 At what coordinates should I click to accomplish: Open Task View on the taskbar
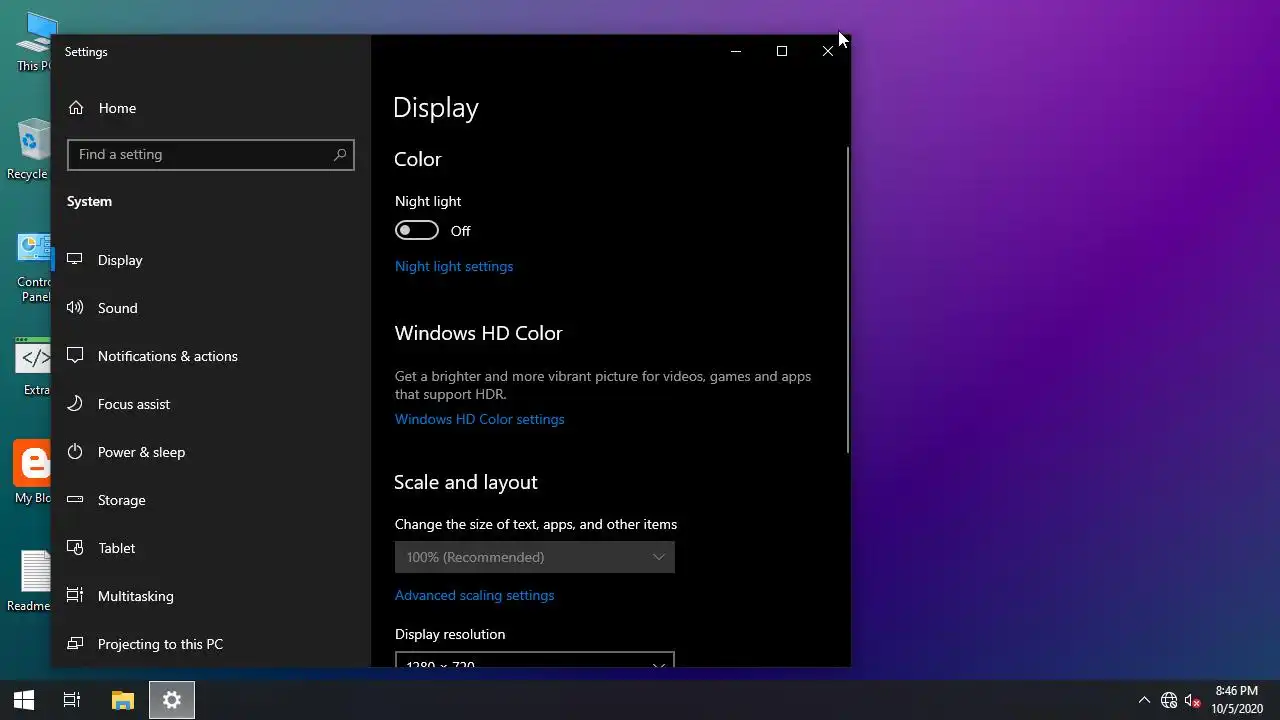click(x=72, y=700)
